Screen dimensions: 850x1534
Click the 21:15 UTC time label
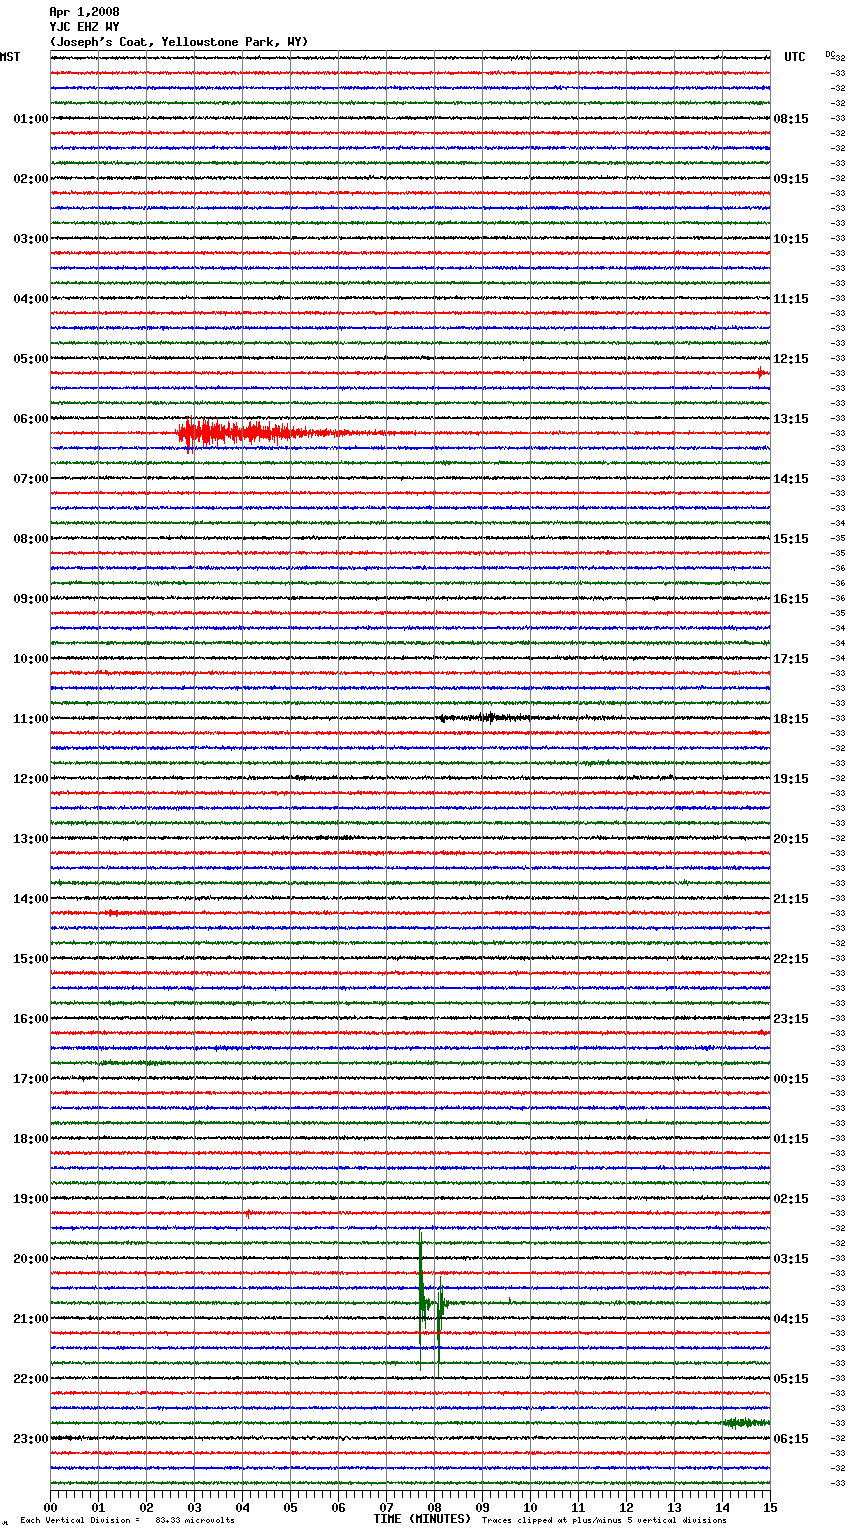point(791,899)
